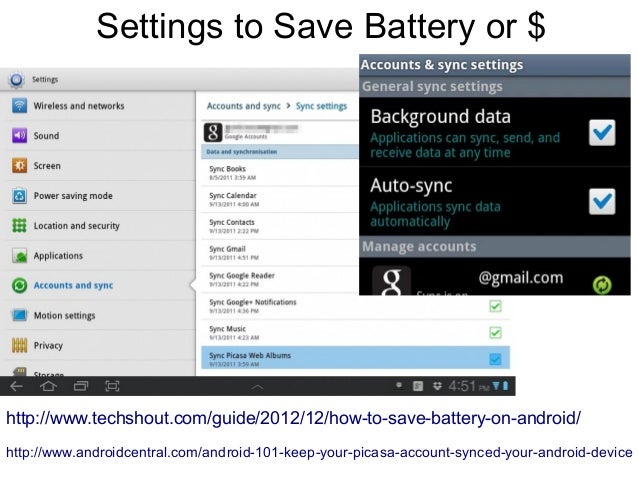This screenshot has width=638, height=479.
Task: Toggle Sync Picasa Web Albums checkbox
Action: (x=495, y=359)
